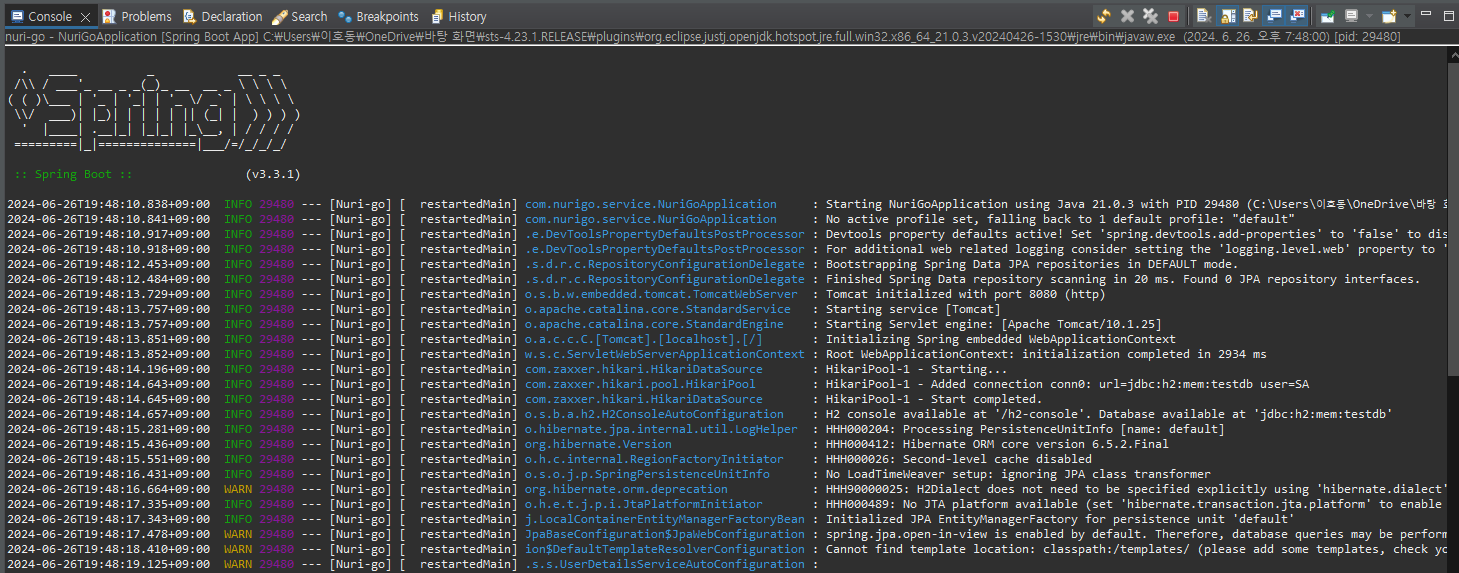This screenshot has height=573, width=1459.
Task: Click 'Bootstrapping Spring Data JPA repositories' message
Action: (1031, 264)
